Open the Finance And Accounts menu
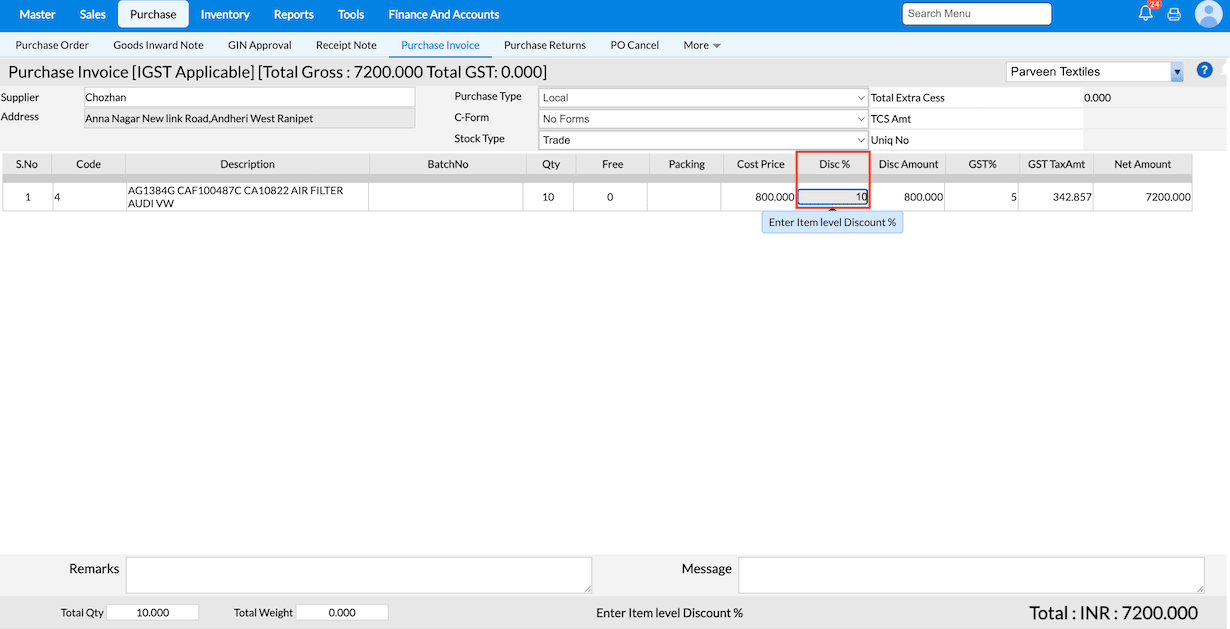 [x=444, y=14]
